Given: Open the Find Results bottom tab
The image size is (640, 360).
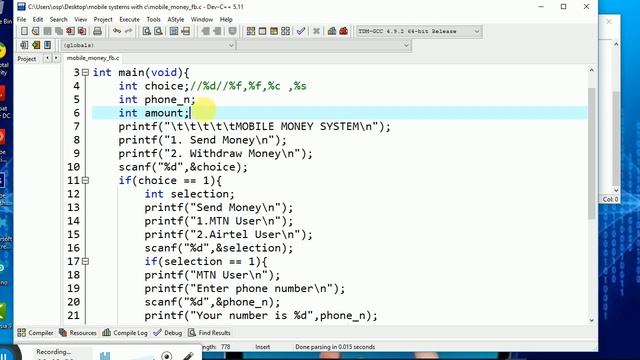Looking at the screenshot, I should 209,333.
